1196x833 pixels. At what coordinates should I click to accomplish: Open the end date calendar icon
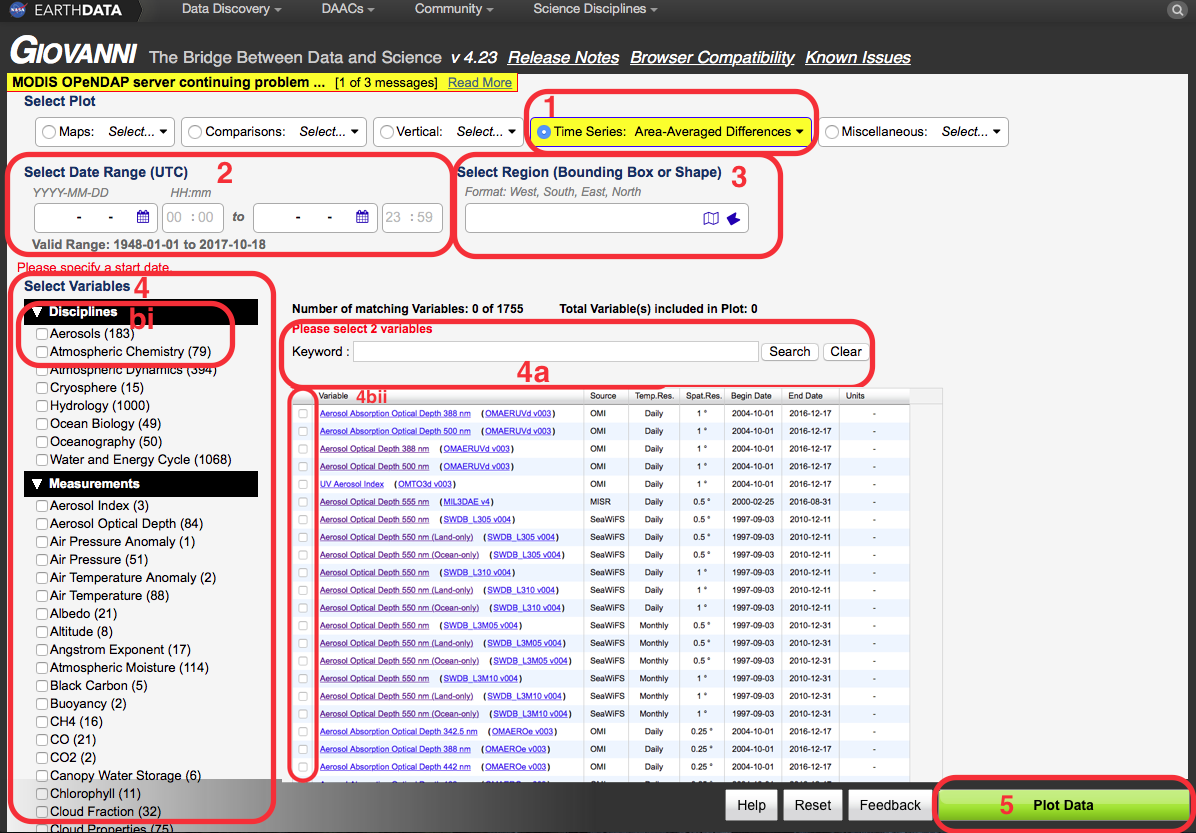362,217
